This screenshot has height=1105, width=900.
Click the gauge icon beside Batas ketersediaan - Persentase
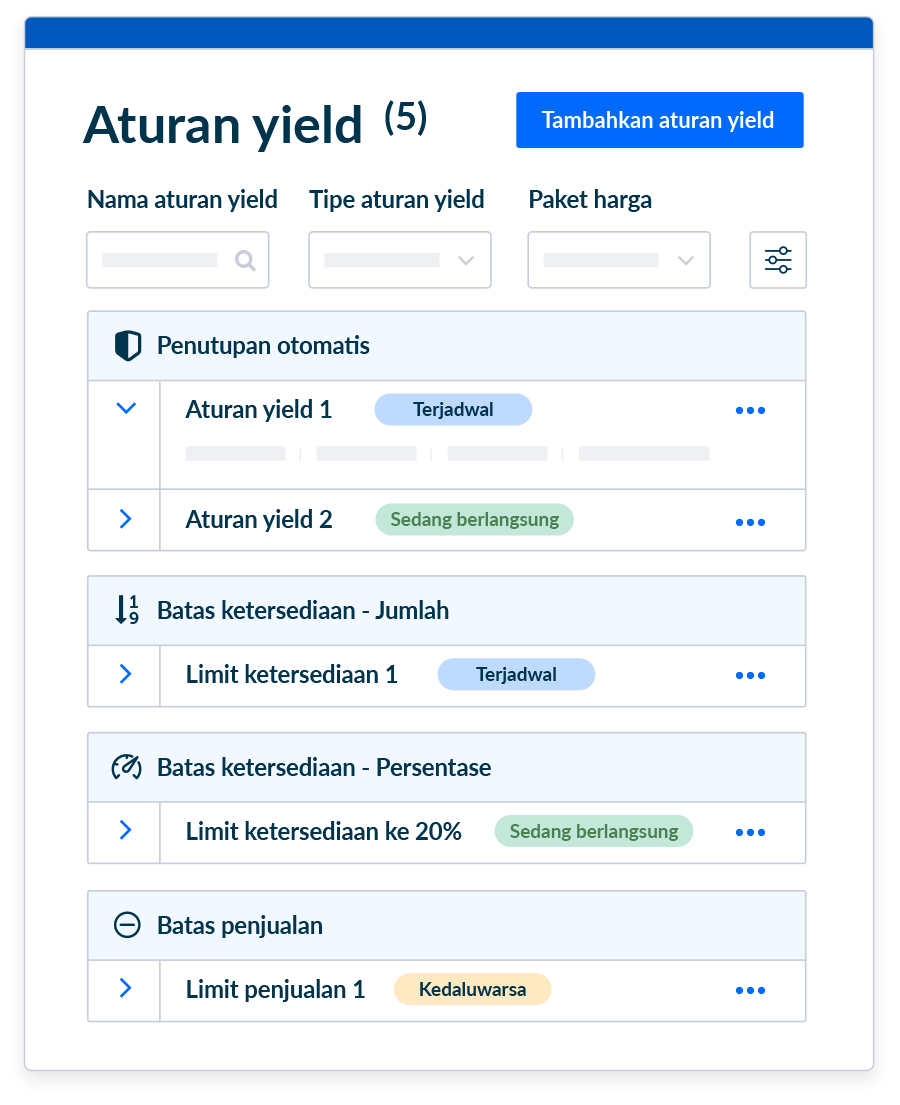coord(127,768)
